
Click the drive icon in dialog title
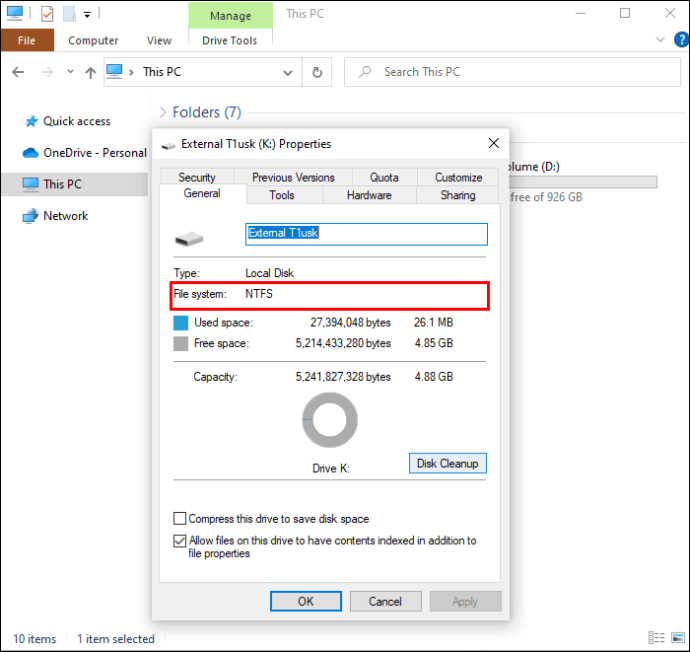coord(168,145)
